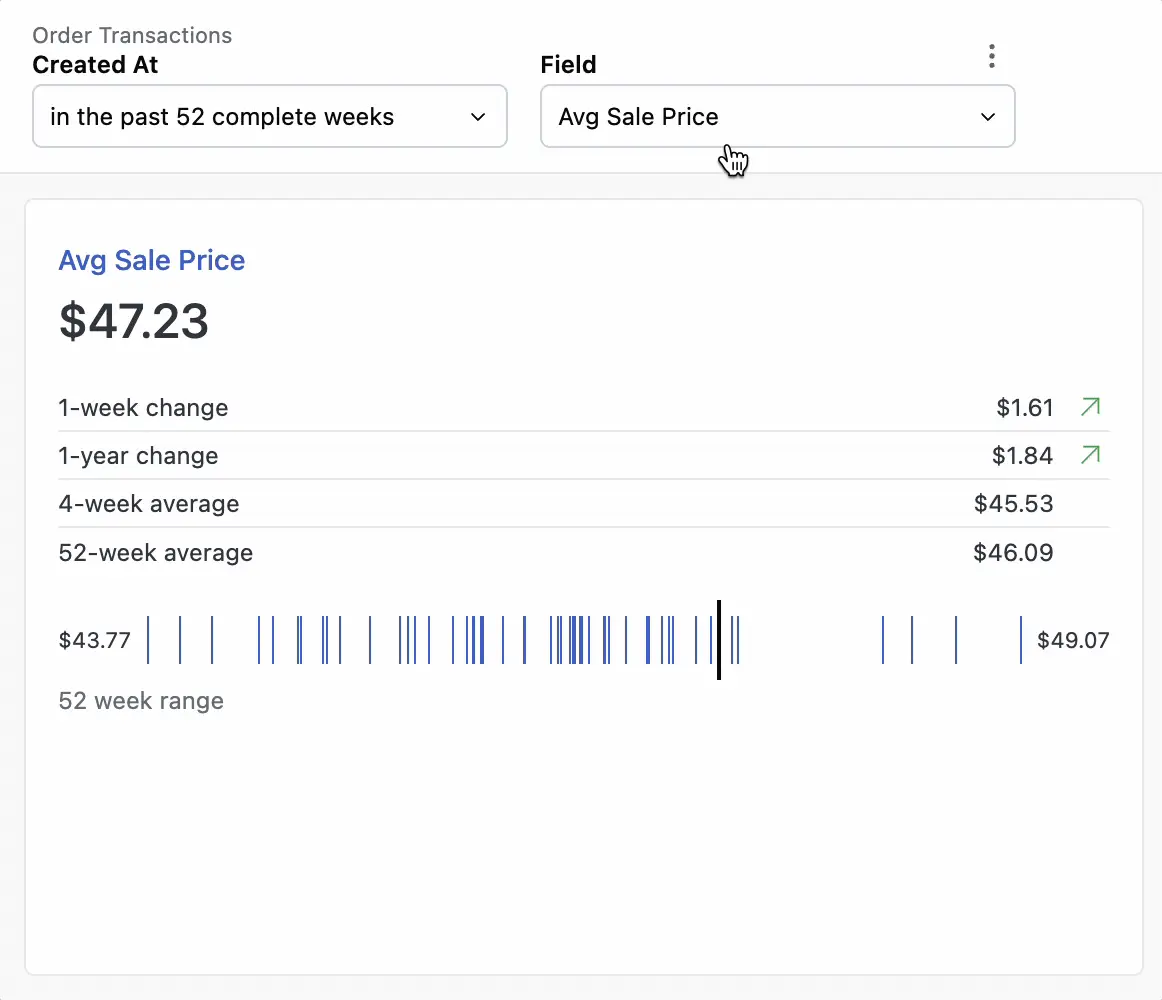Click the $43.77 minimum range label
The height and width of the screenshot is (1000, 1162).
[x=95, y=641]
